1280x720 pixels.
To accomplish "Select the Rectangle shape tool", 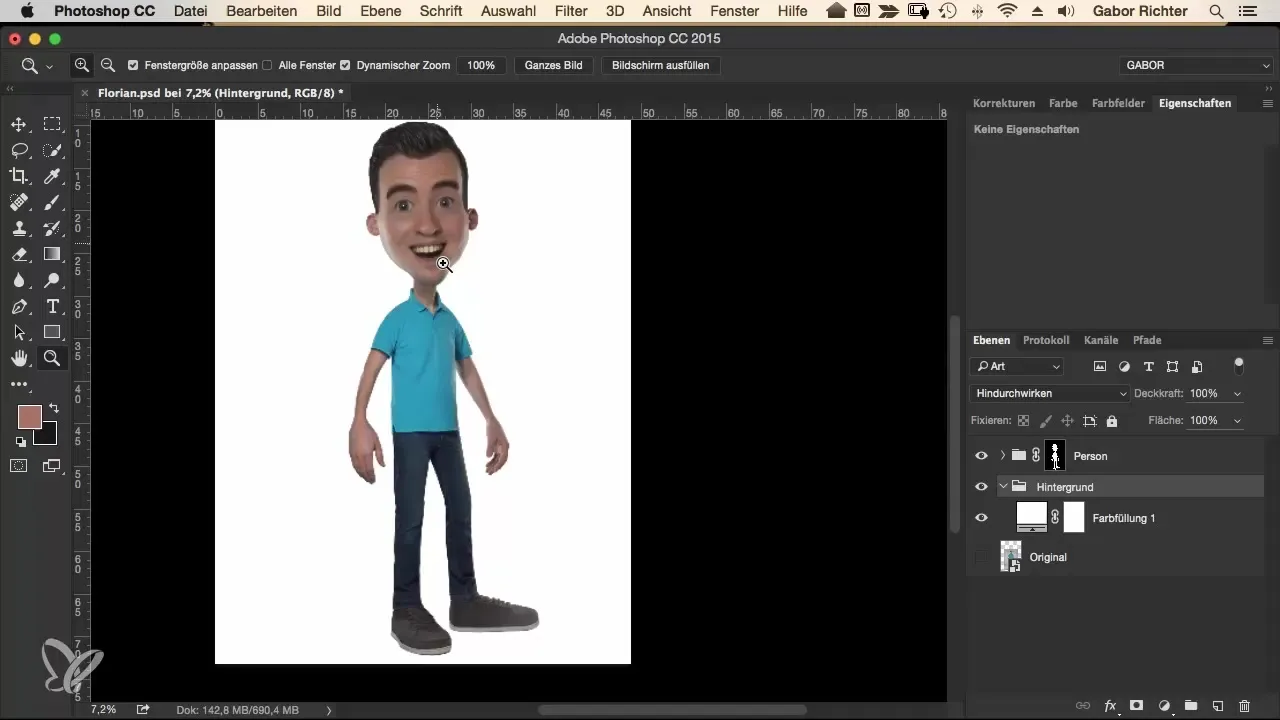I will tap(52, 332).
